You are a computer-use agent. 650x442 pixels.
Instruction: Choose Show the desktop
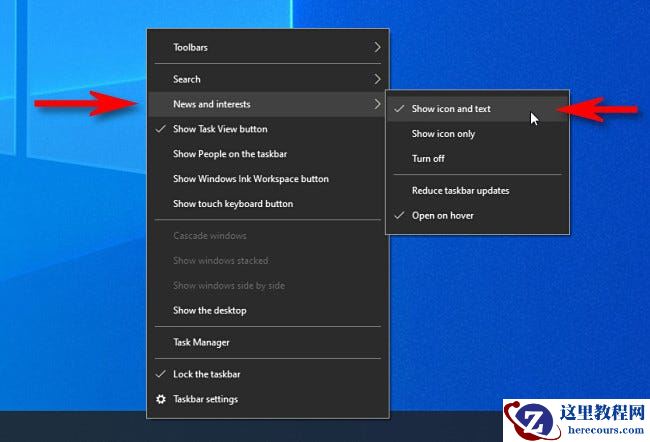(x=268, y=310)
